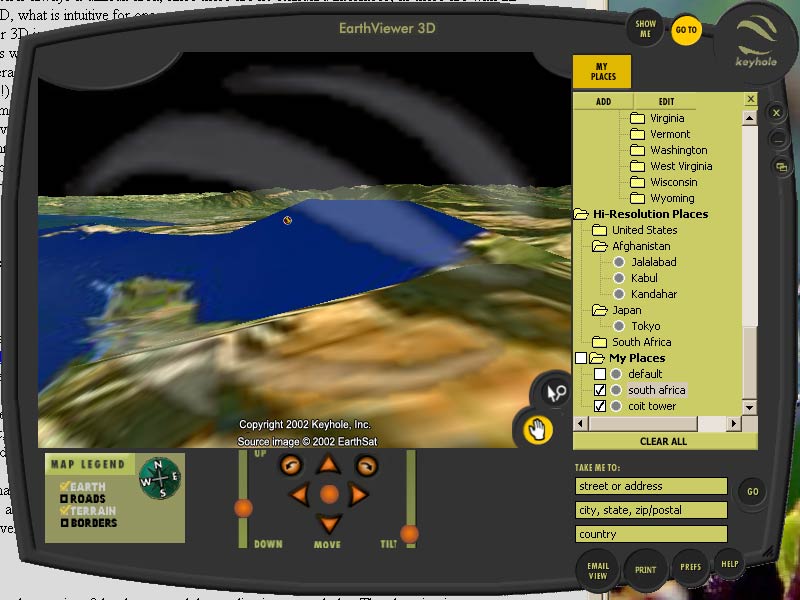This screenshot has width=800, height=600.
Task: Click the Show Me button
Action: tap(645, 29)
